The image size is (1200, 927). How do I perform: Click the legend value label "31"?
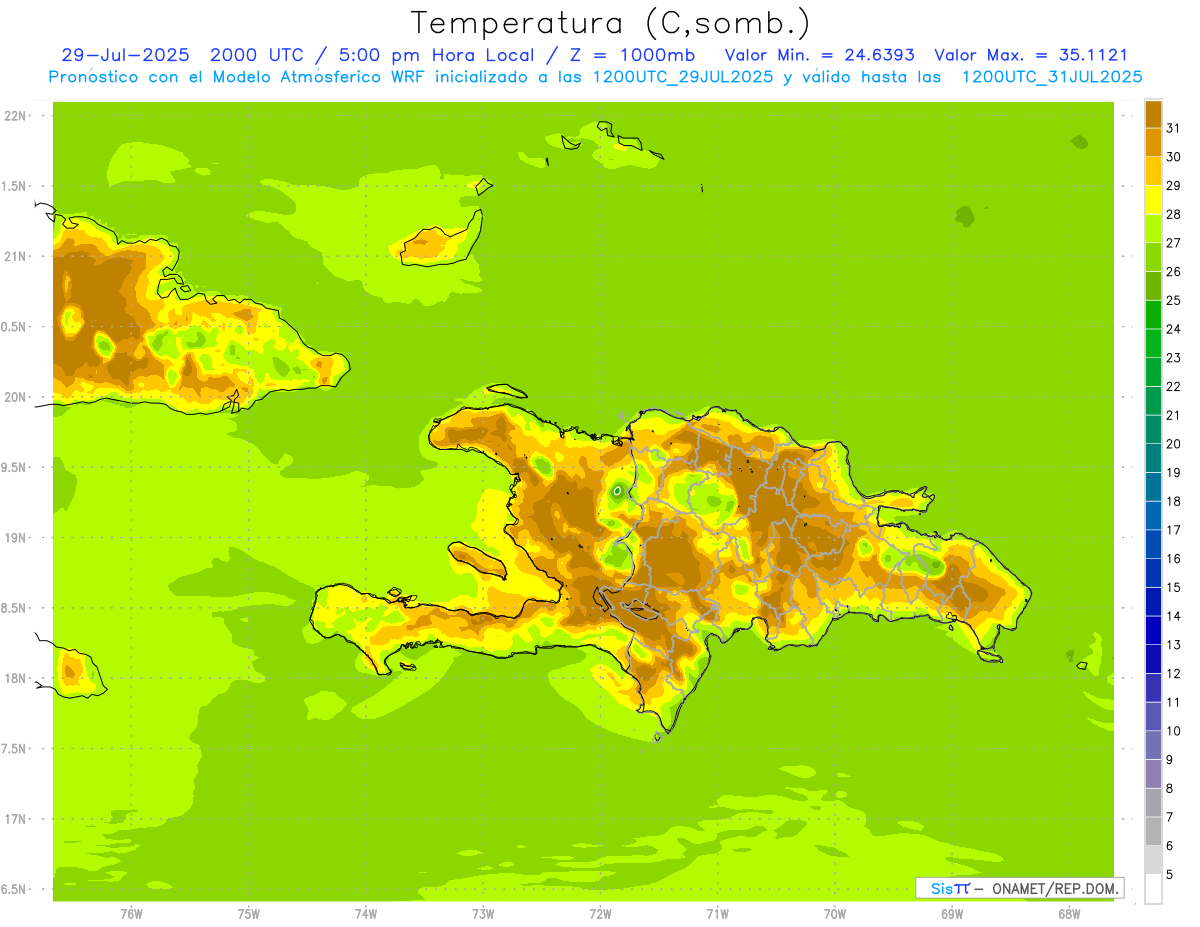click(x=1173, y=128)
